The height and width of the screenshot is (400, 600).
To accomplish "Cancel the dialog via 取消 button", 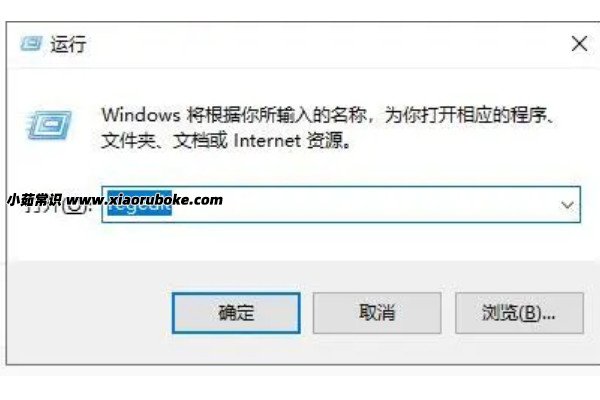I will tap(377, 313).
